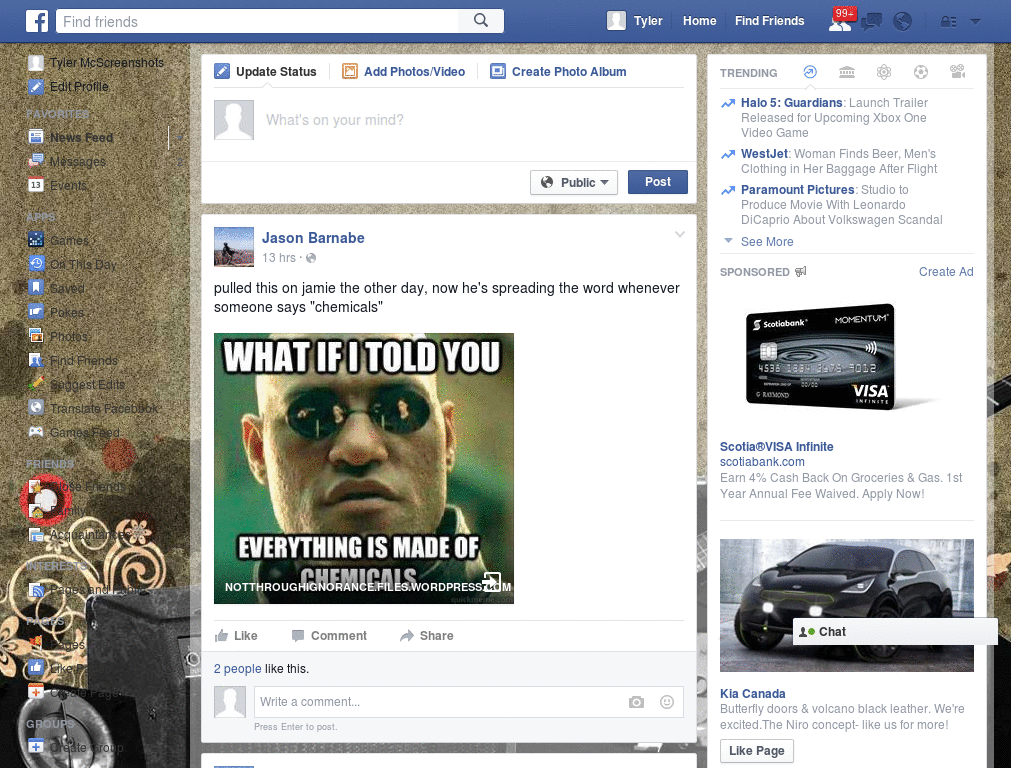Open the Public audience selector dropdown
Viewport: 1024px width, 768px height.
[573, 182]
